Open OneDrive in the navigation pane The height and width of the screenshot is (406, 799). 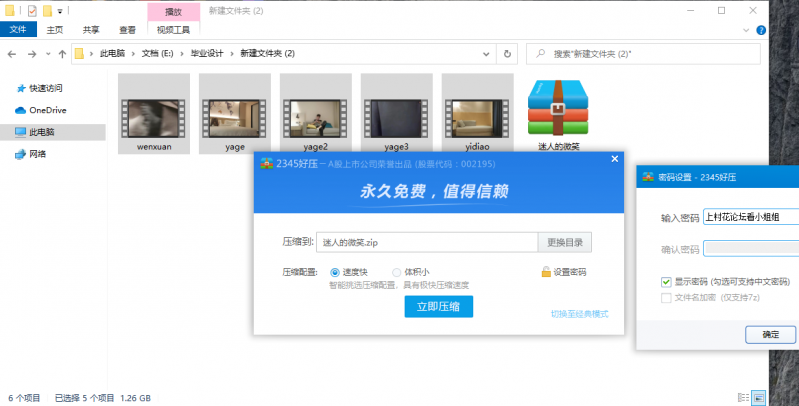[x=47, y=110]
